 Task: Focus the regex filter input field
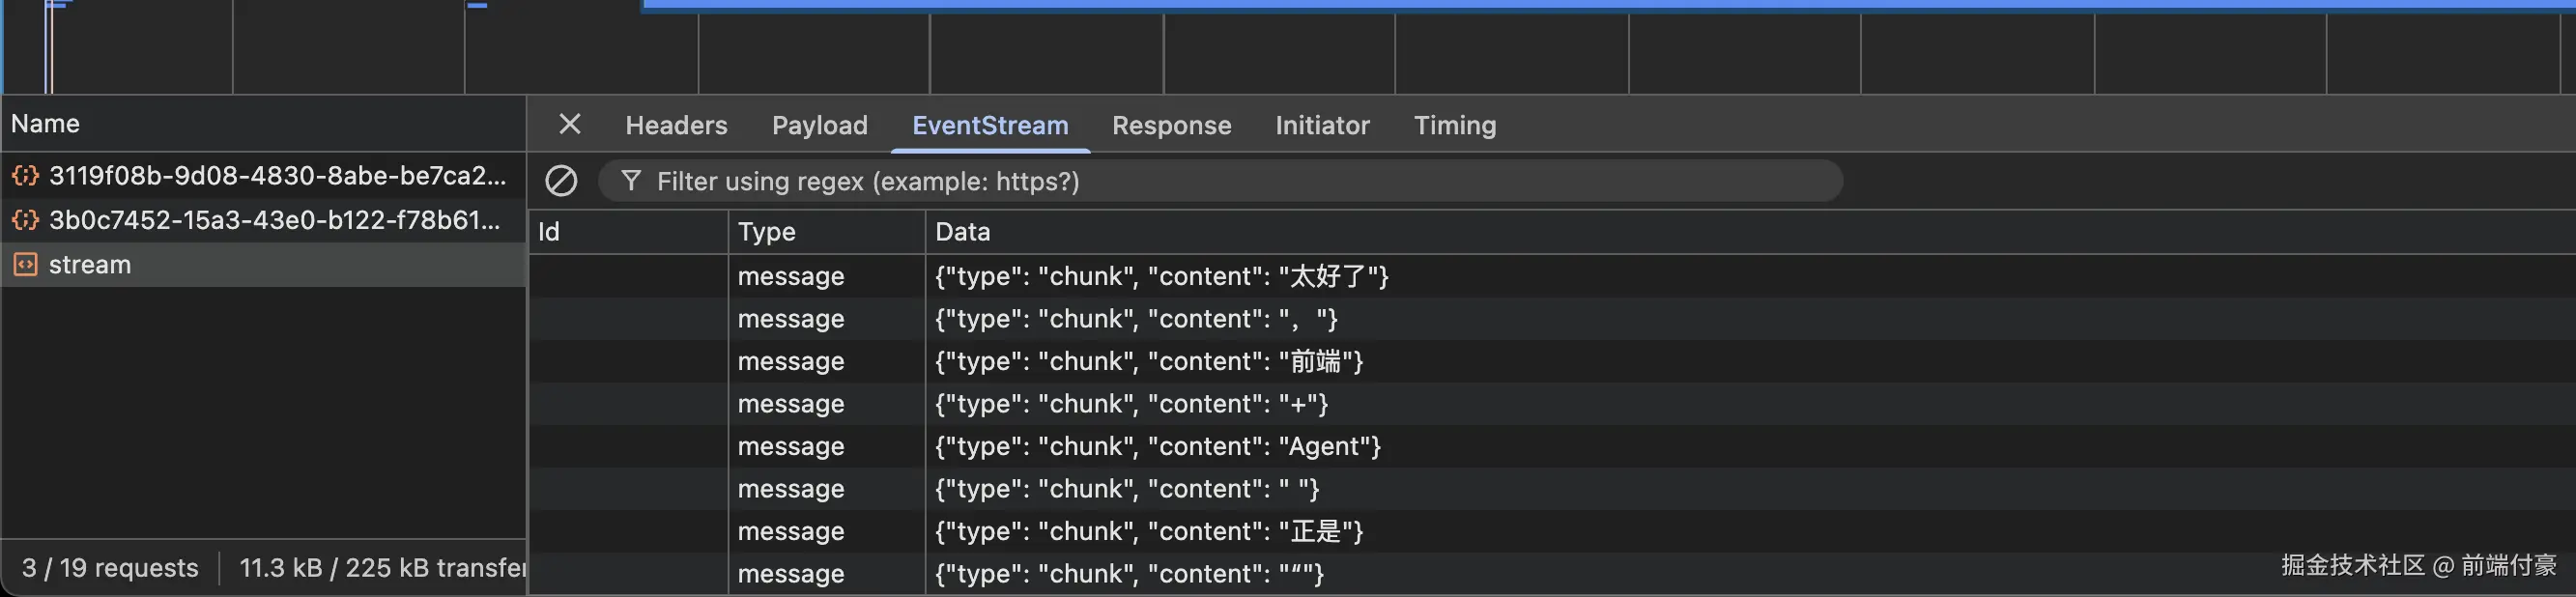pyautogui.click(x=1240, y=181)
